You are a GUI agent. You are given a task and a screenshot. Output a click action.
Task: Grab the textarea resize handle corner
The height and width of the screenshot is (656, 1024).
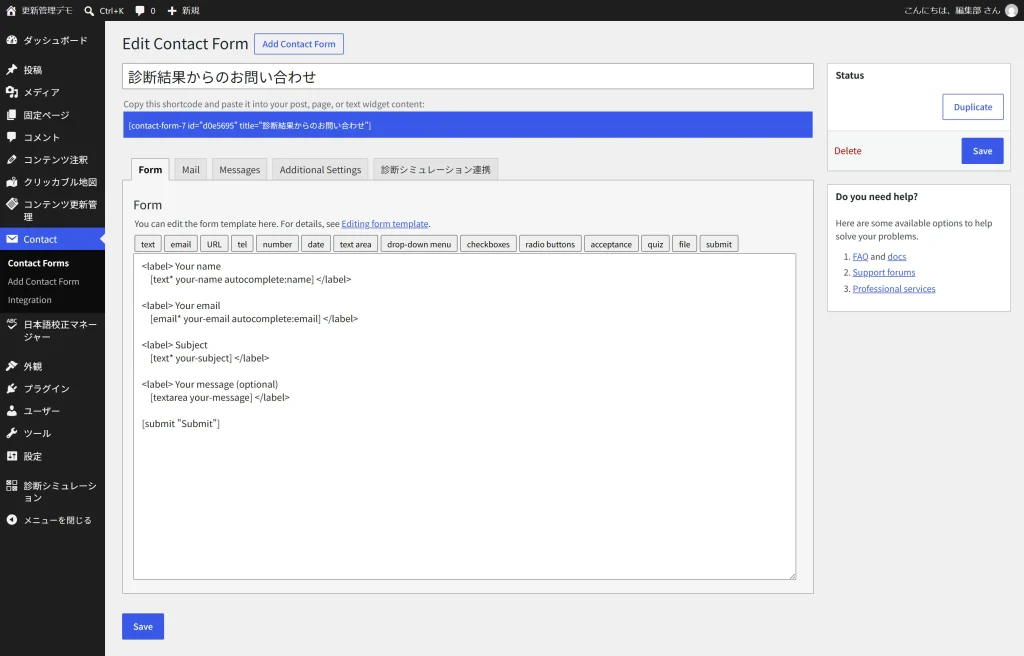point(792,576)
